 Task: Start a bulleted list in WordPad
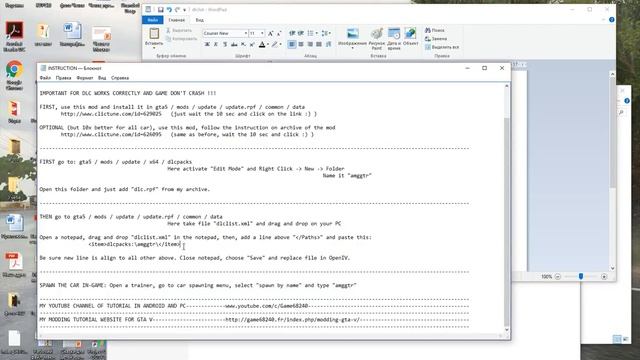point(310,33)
